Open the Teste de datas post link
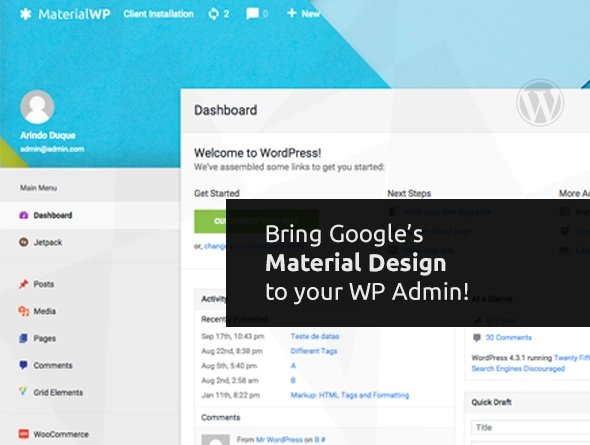 tap(315, 336)
